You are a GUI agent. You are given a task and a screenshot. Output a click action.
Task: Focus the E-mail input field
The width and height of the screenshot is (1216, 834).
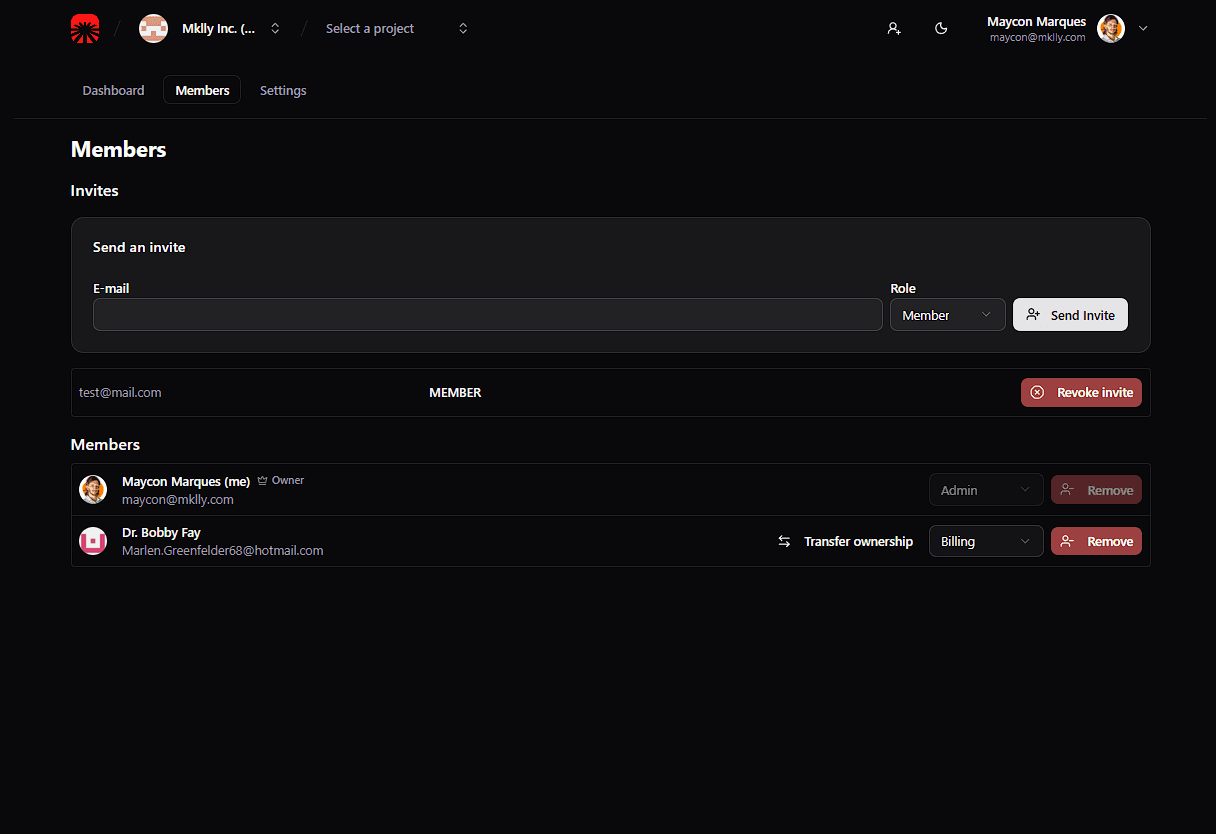pyautogui.click(x=487, y=315)
